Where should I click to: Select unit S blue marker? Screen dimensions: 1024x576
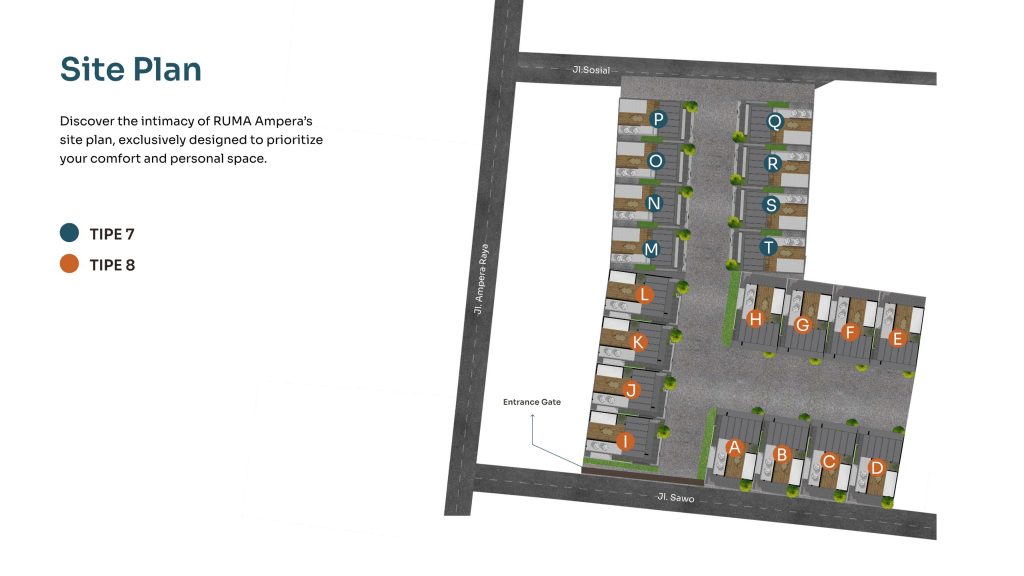(x=770, y=204)
